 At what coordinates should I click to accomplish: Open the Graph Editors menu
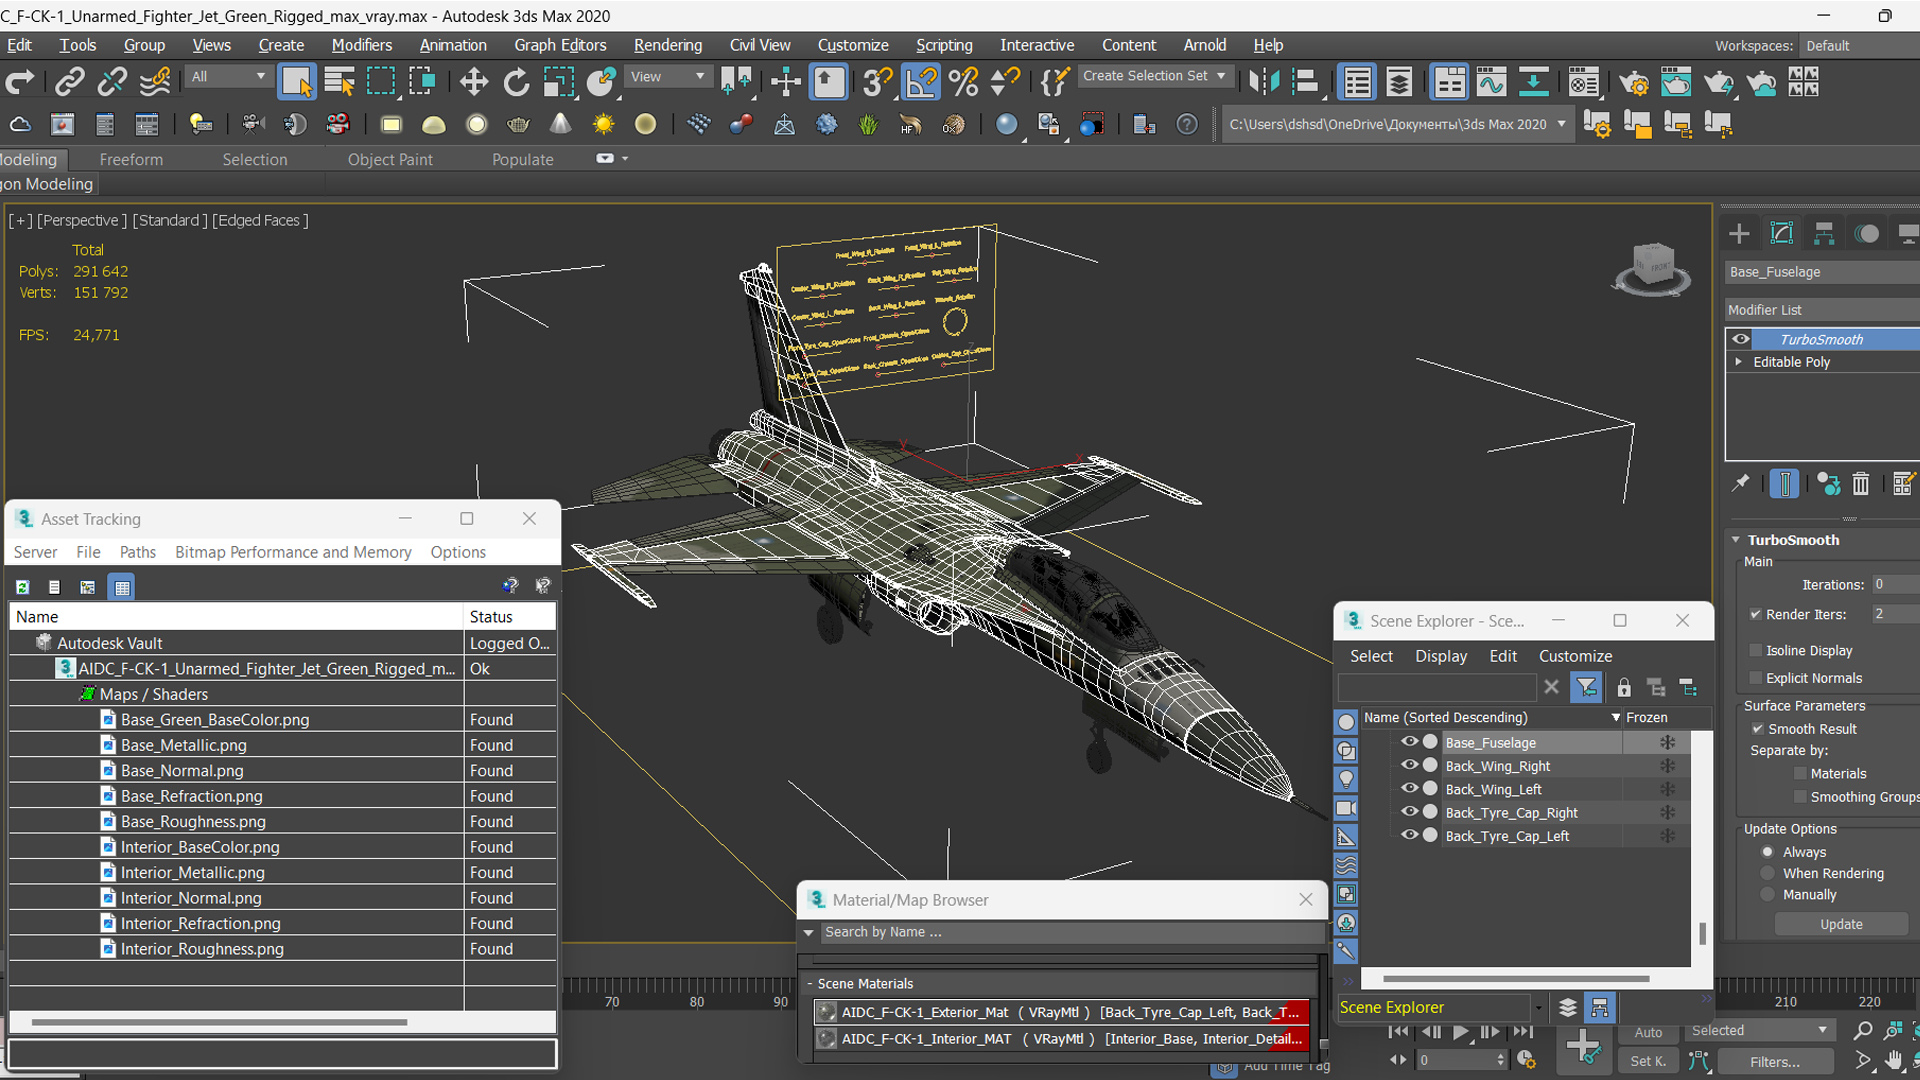(559, 45)
